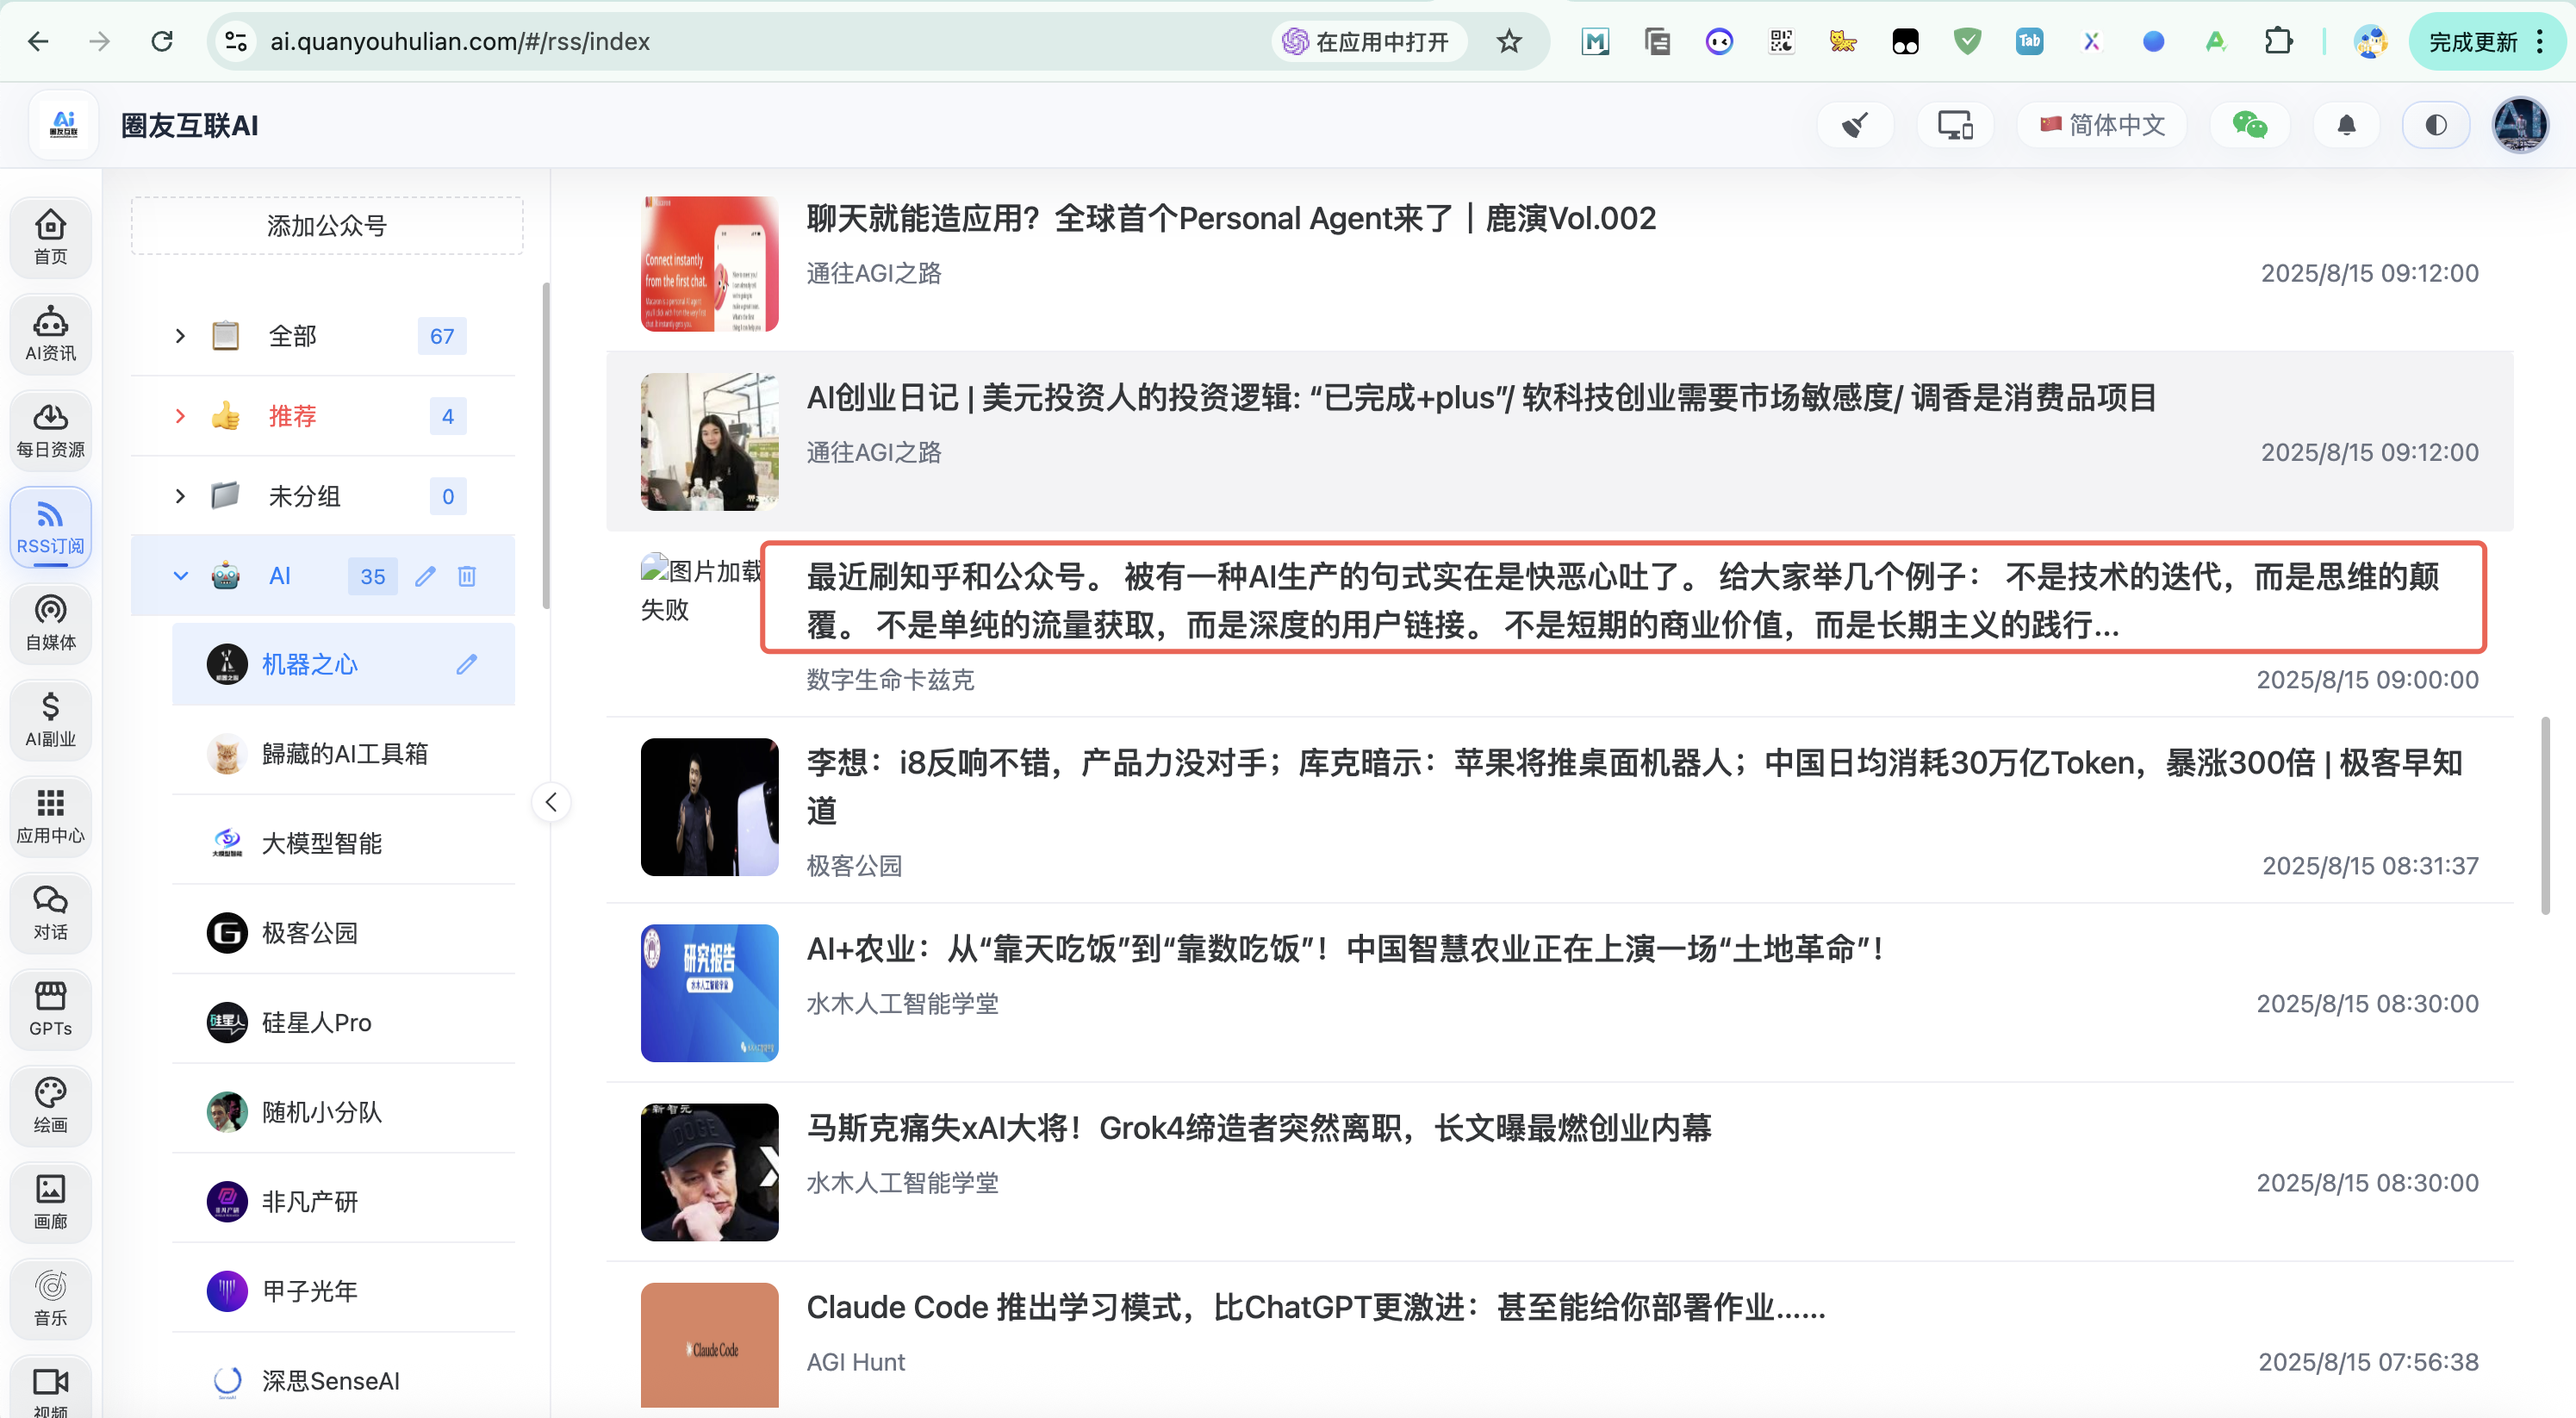This screenshot has width=2576, height=1418.
Task: Open the 首页 home sidebar icon
Action: [50, 237]
